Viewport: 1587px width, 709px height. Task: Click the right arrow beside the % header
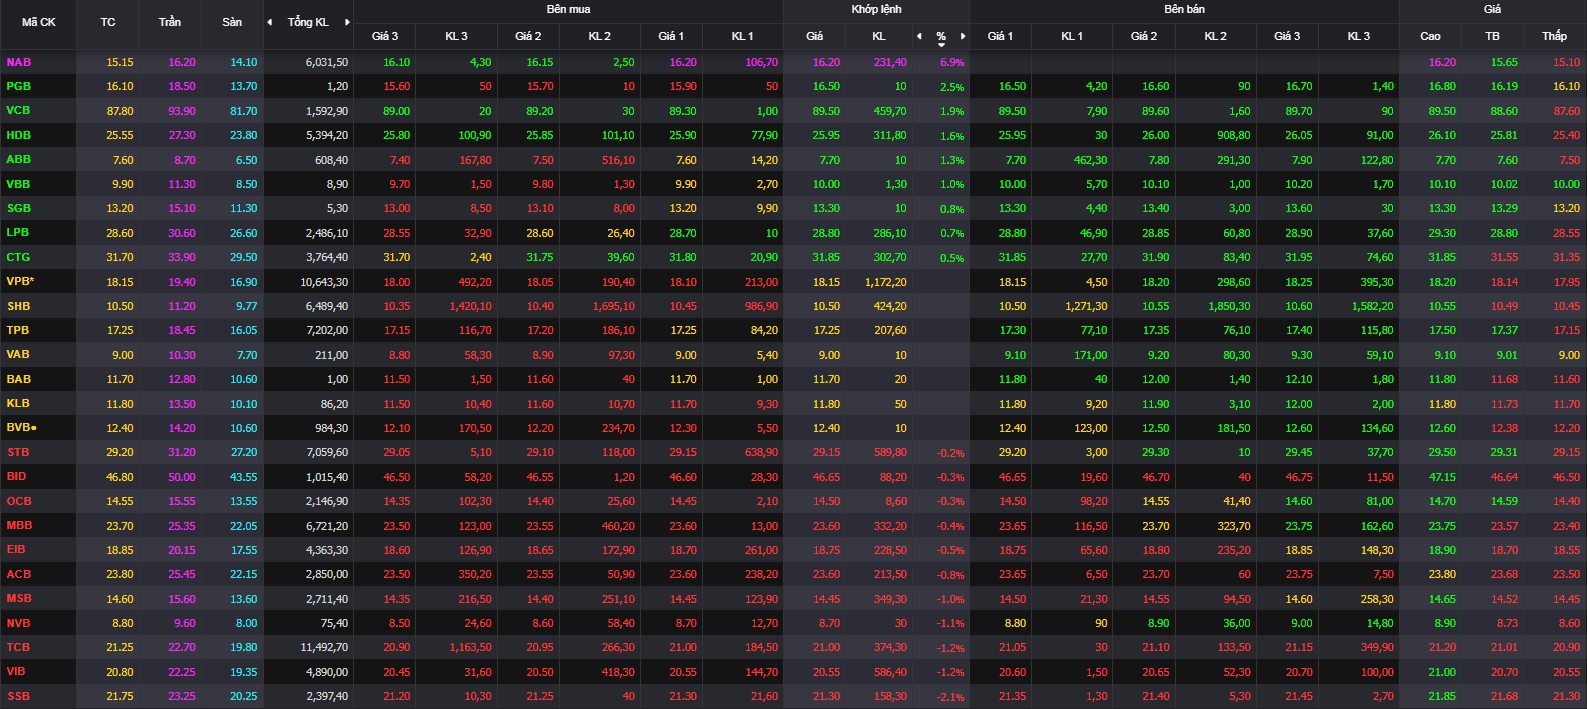963,36
